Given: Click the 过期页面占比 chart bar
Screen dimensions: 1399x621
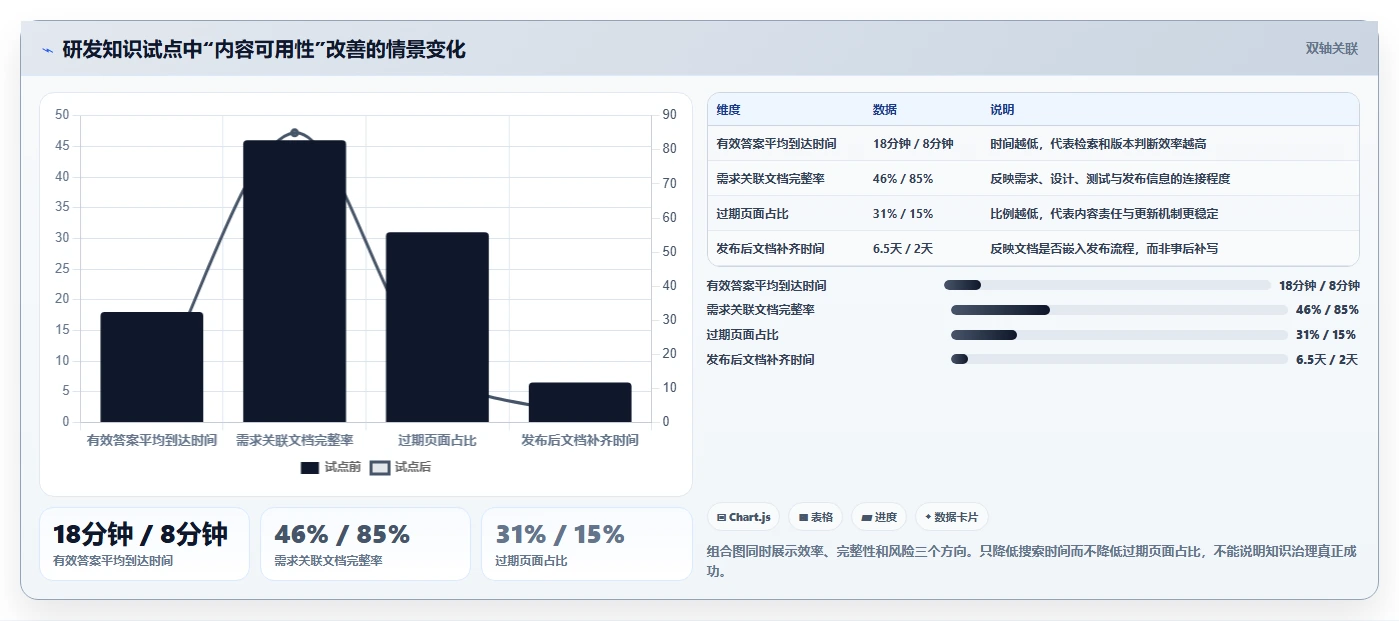Looking at the screenshot, I should coord(437,327).
